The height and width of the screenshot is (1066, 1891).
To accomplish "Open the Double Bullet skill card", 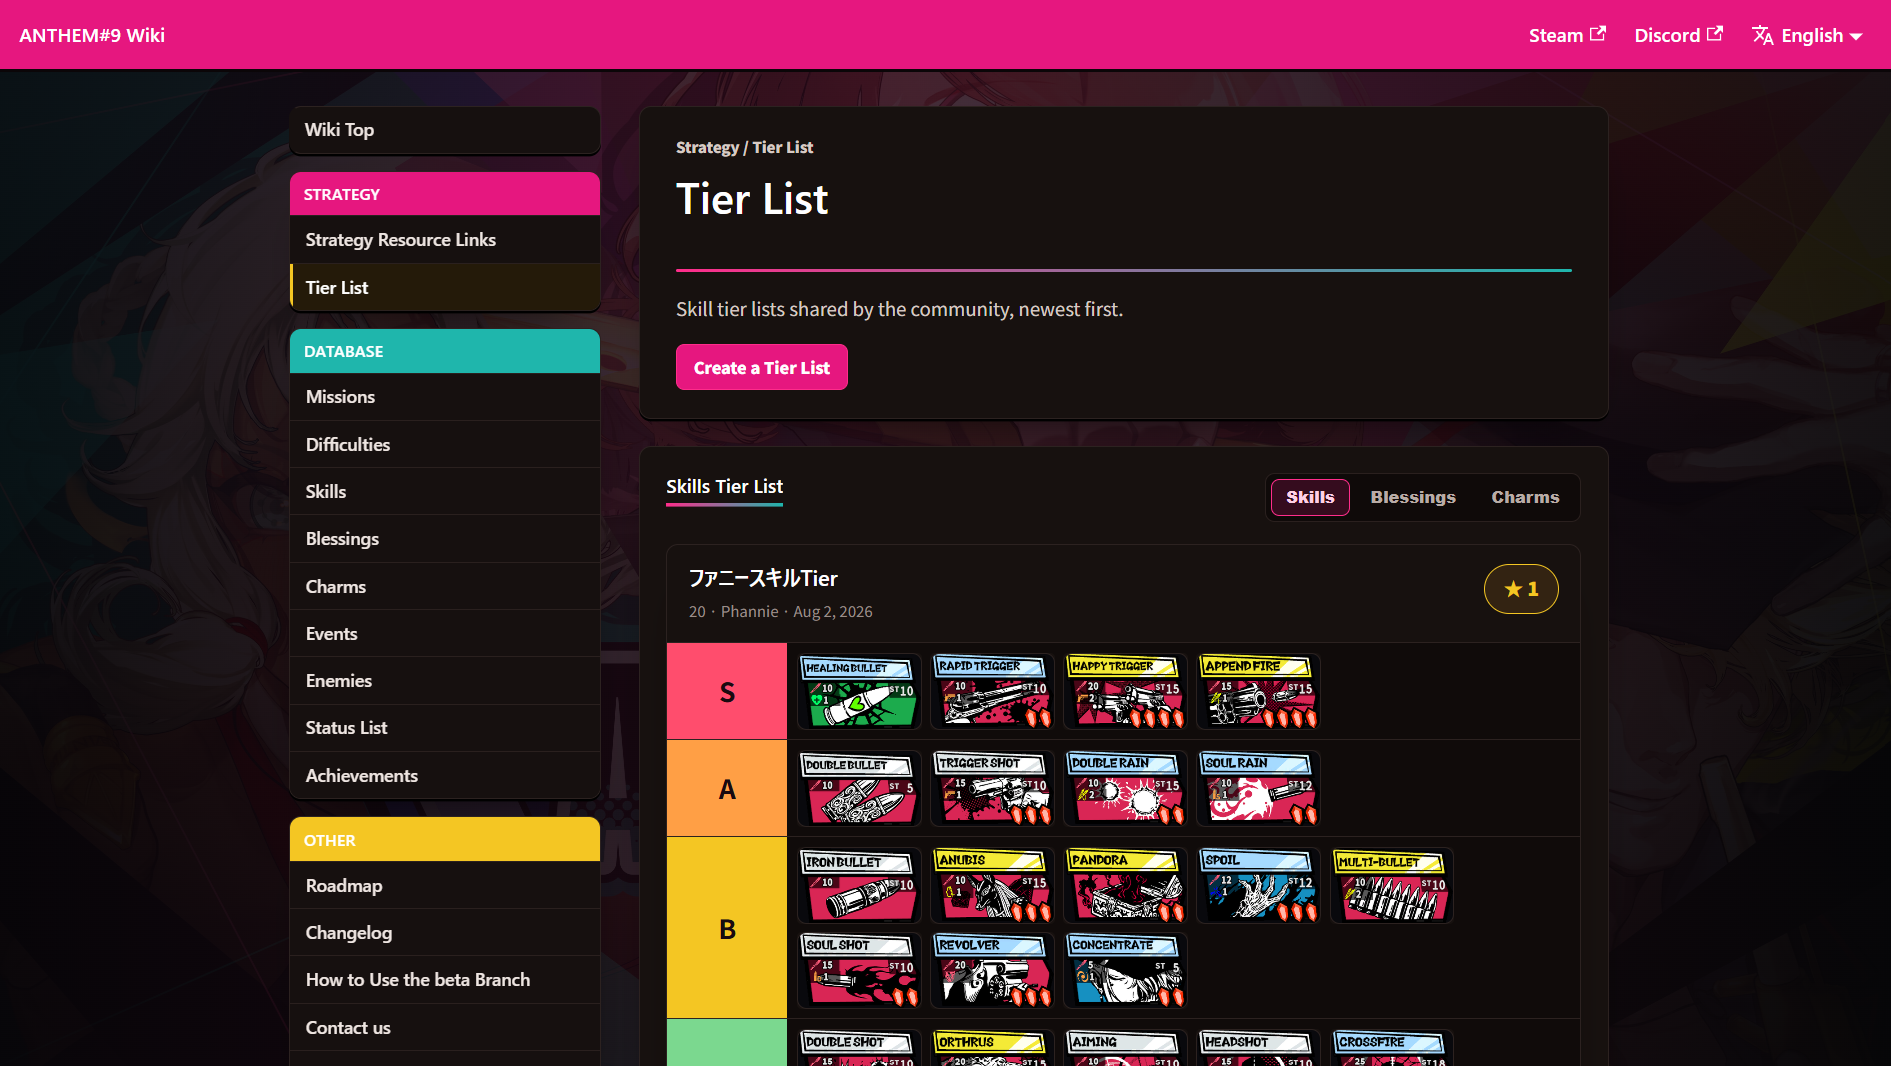I will 860,788.
